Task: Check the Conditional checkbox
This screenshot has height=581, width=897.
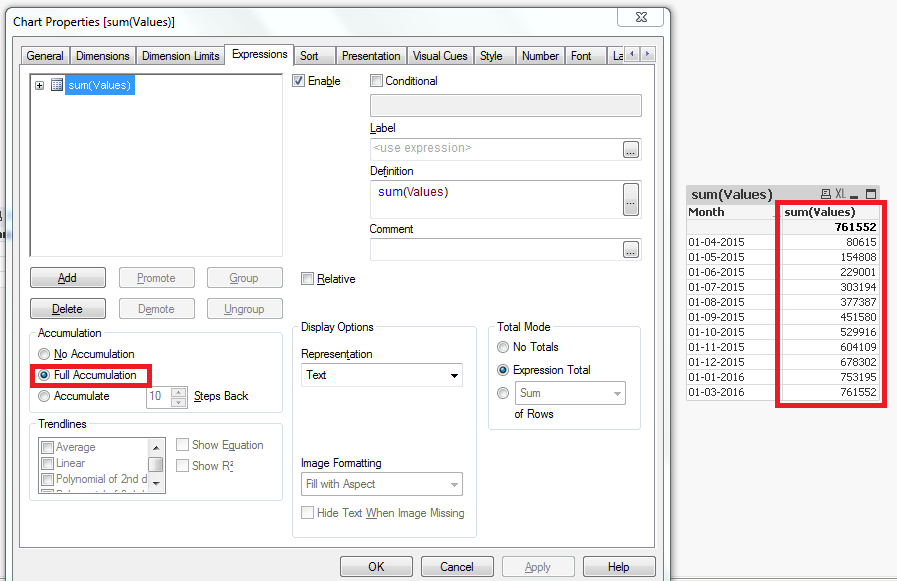Action: tap(376, 81)
